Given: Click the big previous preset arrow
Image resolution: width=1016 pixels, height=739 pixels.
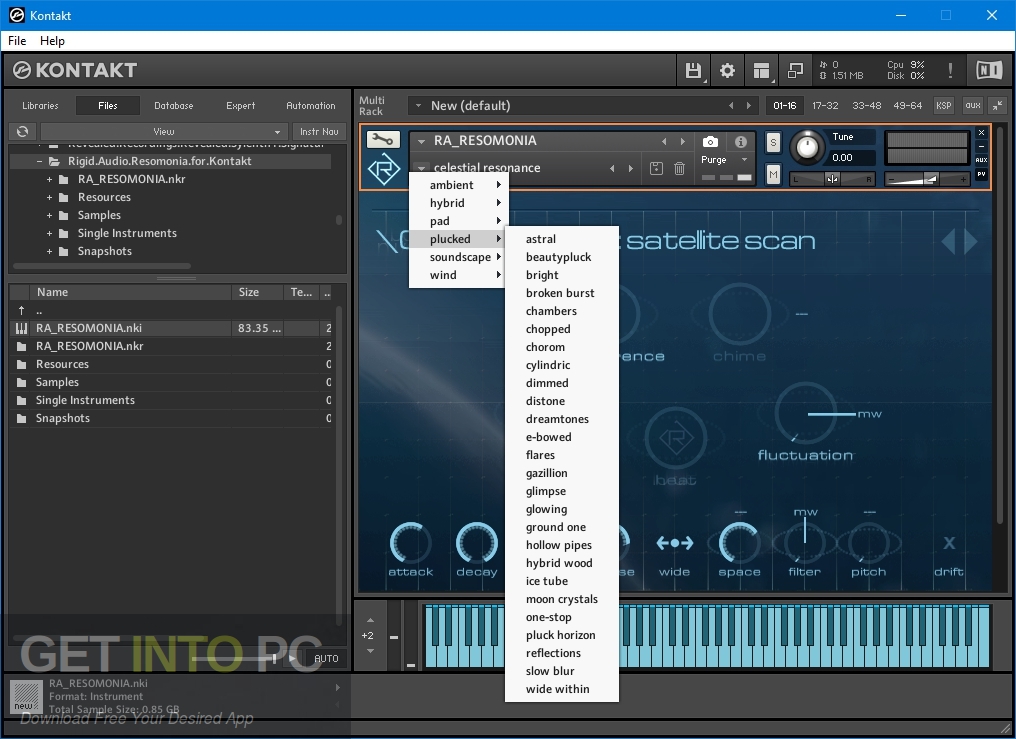Looking at the screenshot, I should (948, 241).
